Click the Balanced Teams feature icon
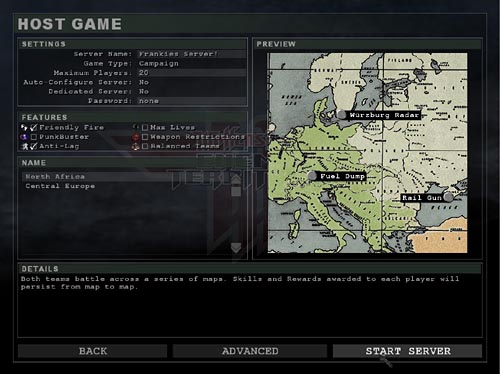500x374 pixels. 136,146
